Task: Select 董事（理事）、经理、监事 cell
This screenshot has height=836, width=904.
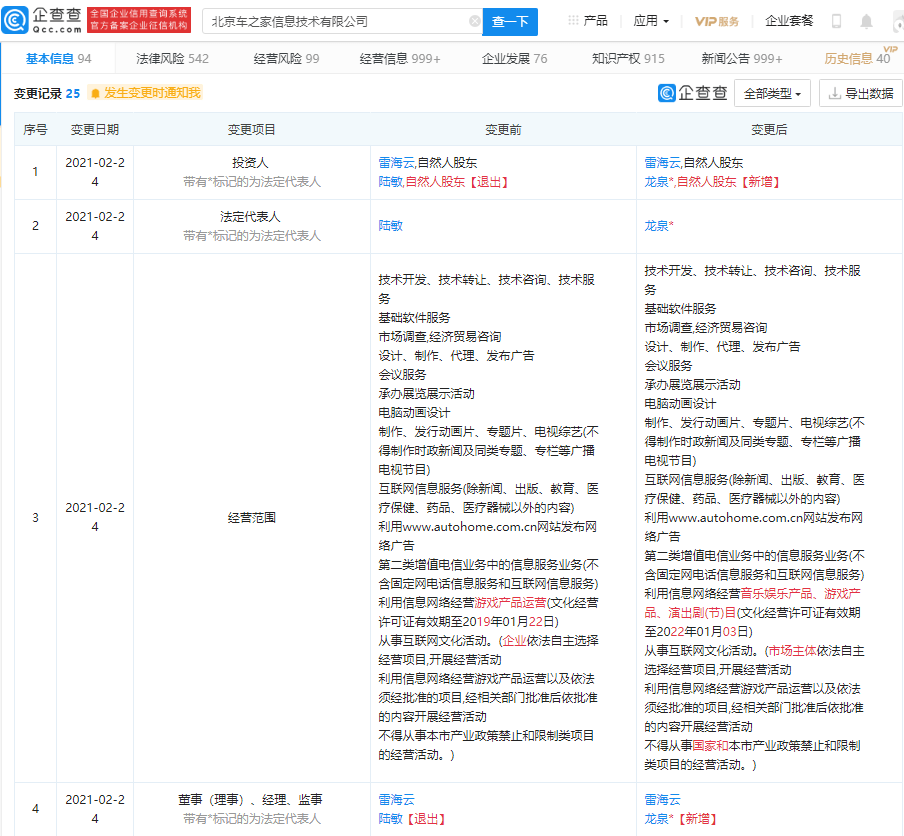Action: tap(252, 809)
